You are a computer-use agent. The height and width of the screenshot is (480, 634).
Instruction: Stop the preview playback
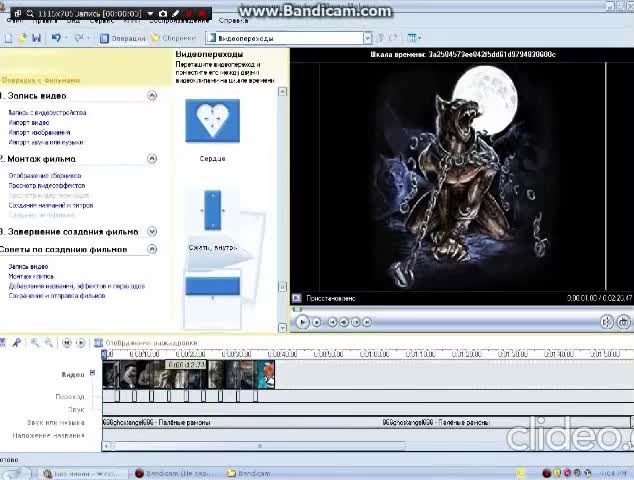click(317, 322)
